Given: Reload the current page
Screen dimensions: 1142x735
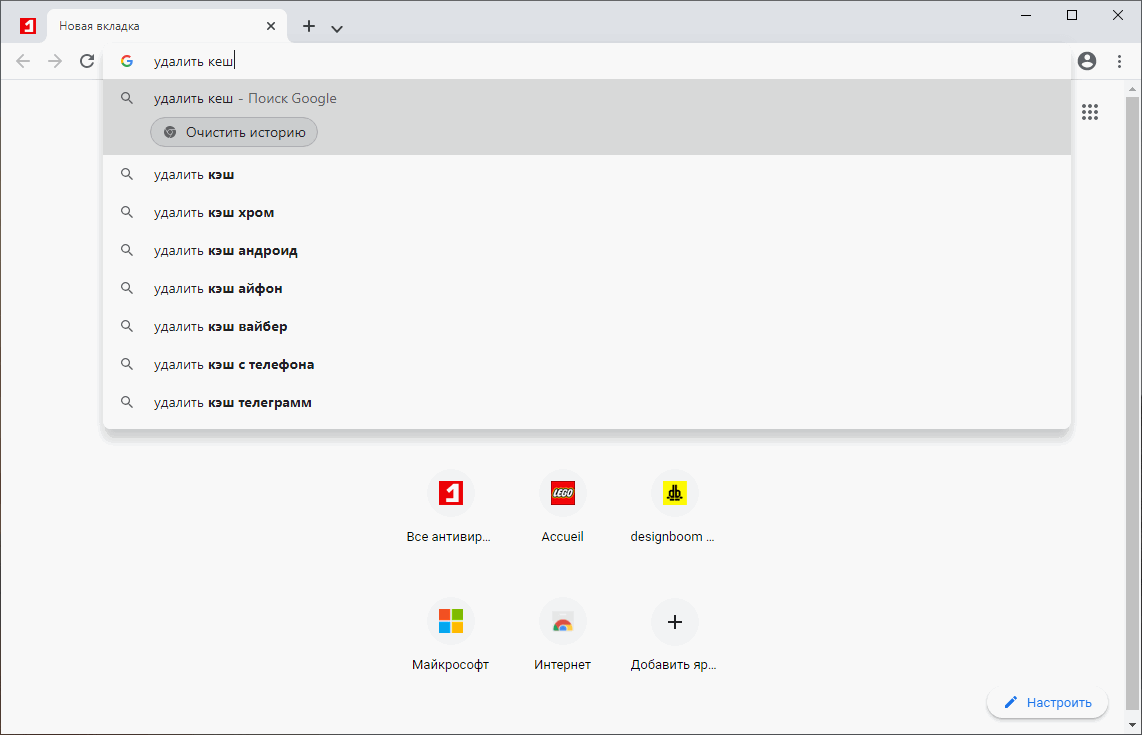Looking at the screenshot, I should click(87, 61).
